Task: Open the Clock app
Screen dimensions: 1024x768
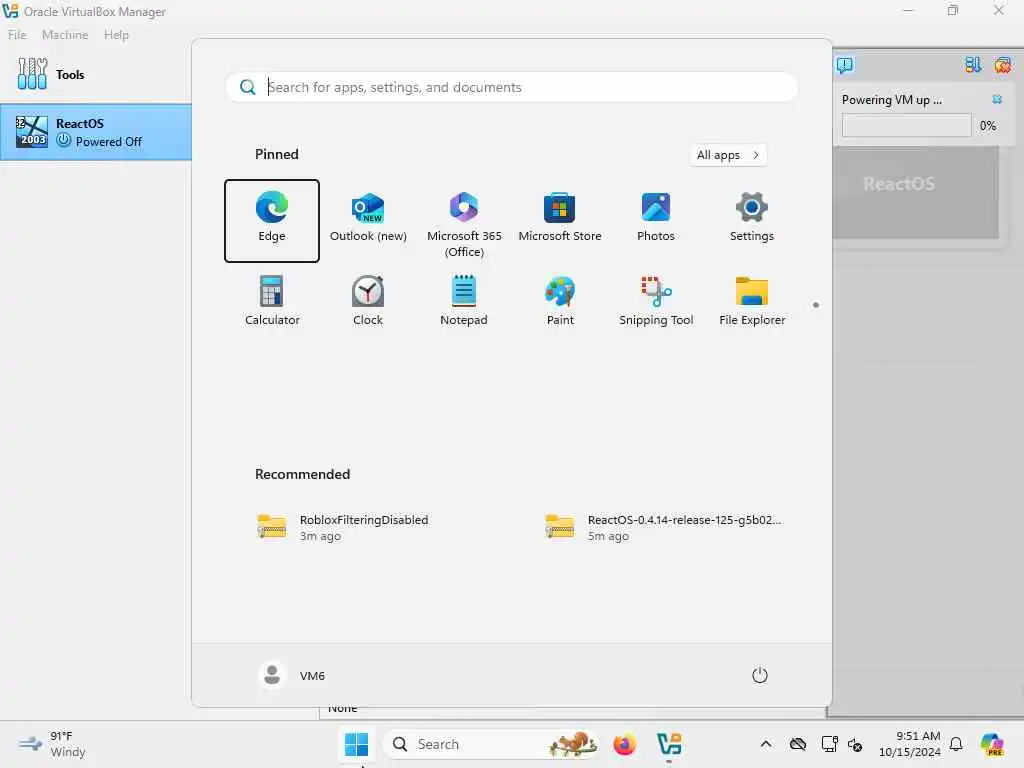Action: click(368, 302)
